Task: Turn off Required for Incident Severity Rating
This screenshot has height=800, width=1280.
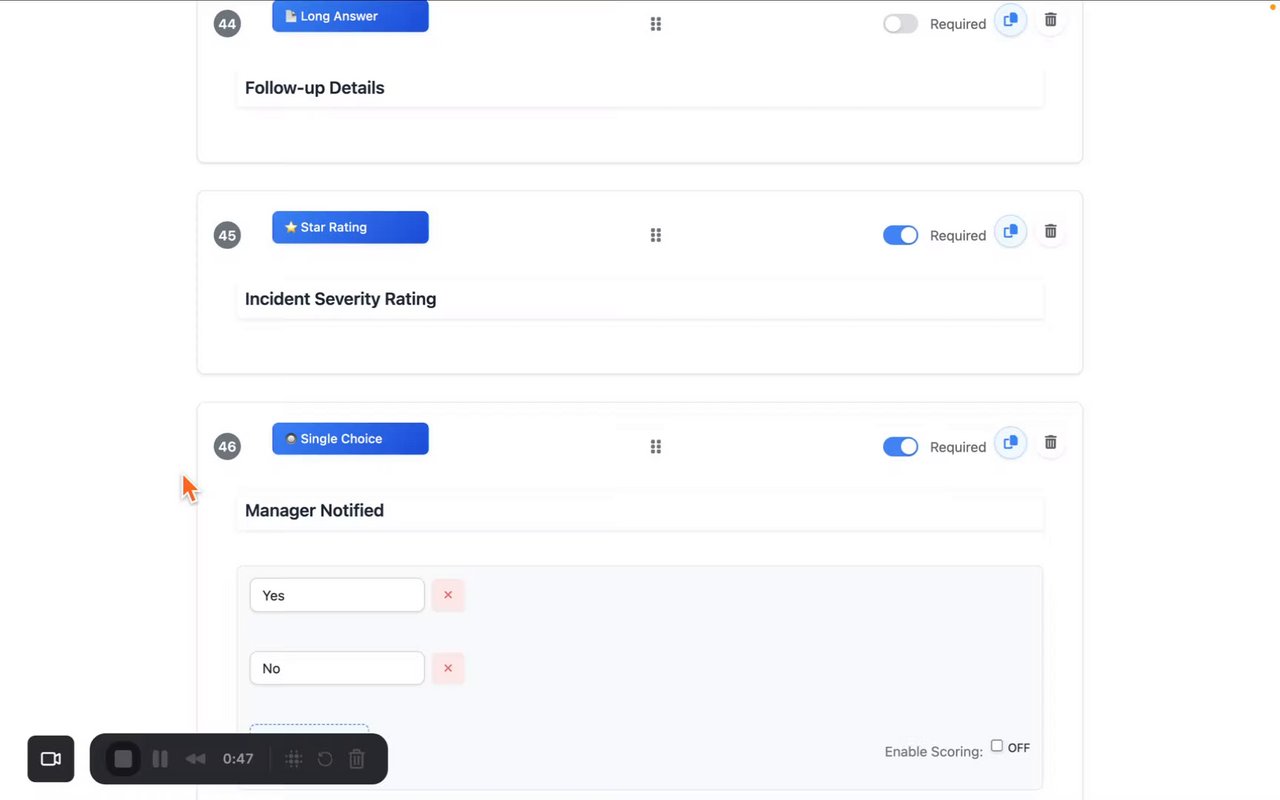Action: coord(900,235)
